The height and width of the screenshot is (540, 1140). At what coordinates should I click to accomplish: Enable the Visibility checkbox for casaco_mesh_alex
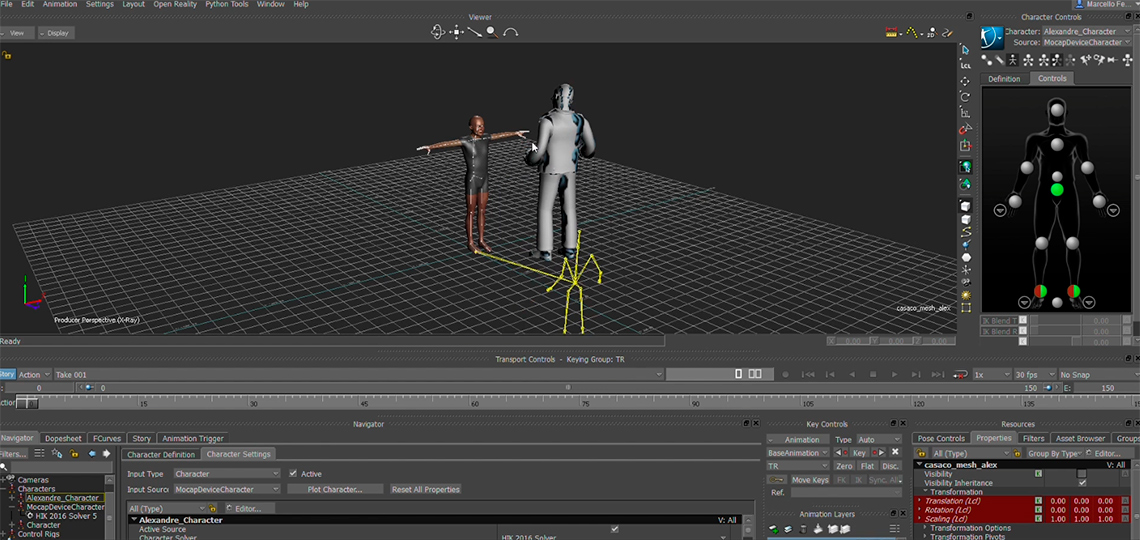(x=1081, y=474)
